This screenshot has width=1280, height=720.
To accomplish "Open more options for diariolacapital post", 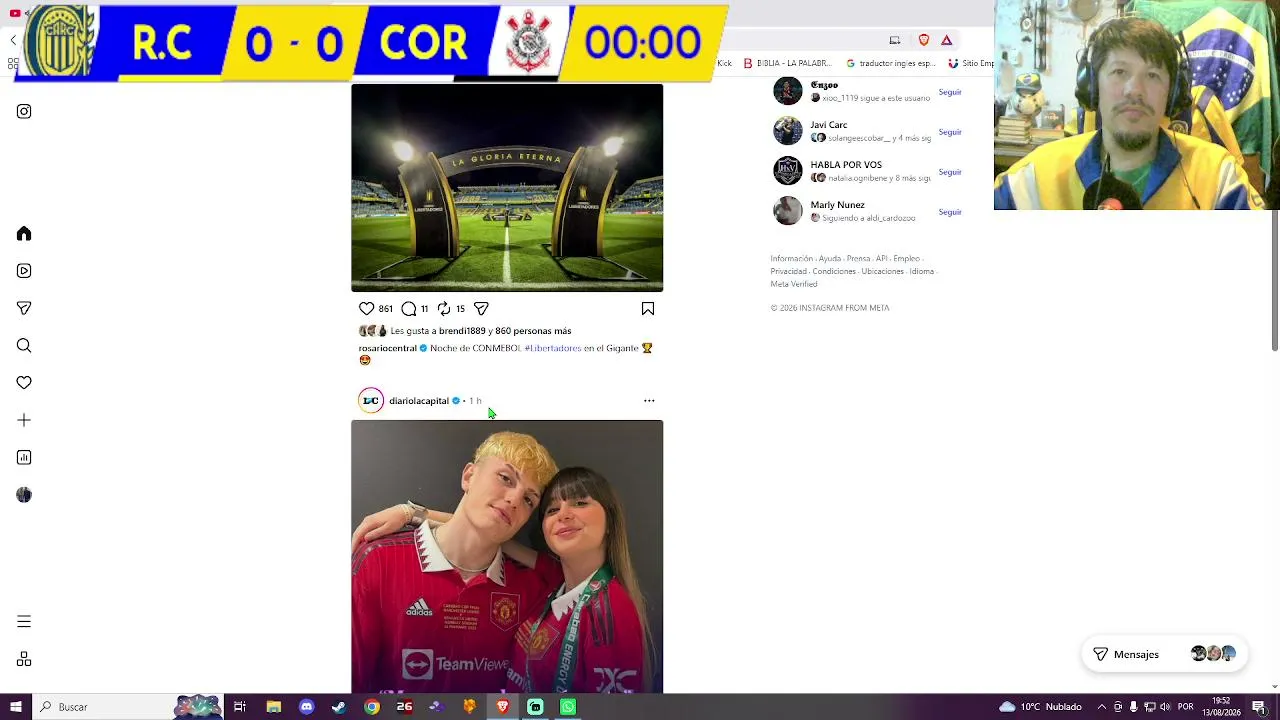I will click(x=649, y=401).
